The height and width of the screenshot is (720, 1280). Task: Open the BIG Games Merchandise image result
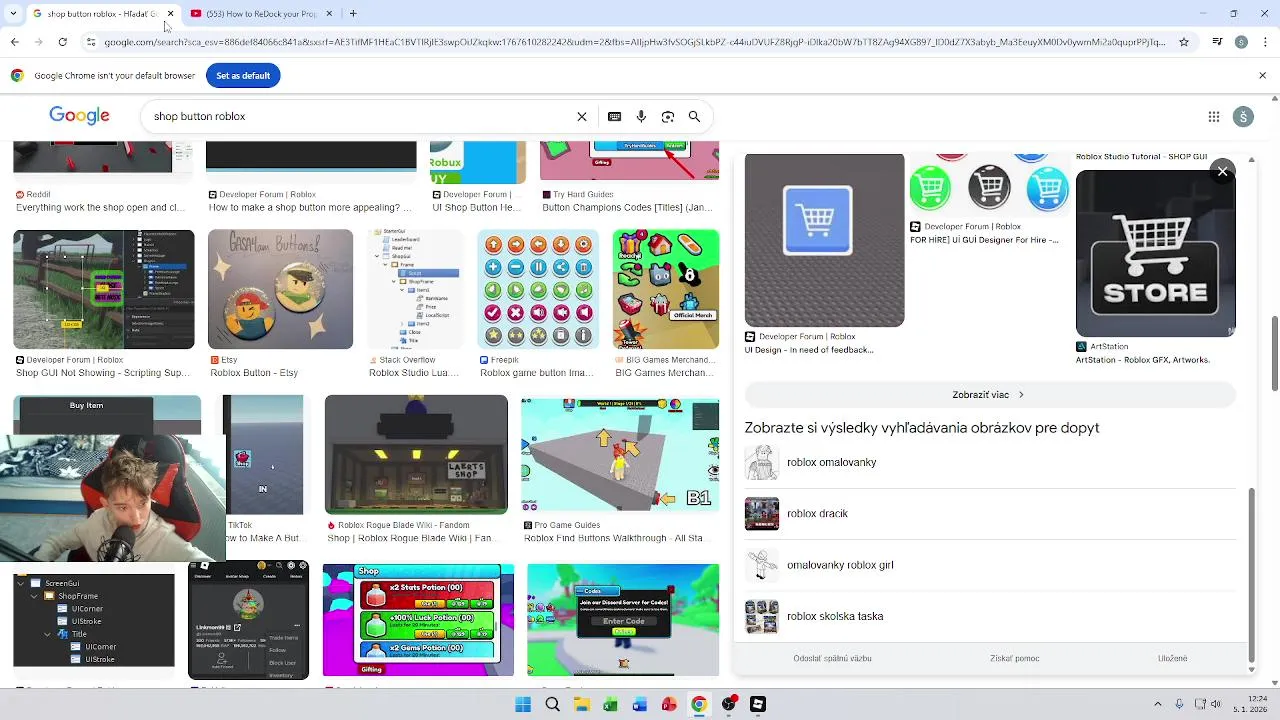[666, 289]
